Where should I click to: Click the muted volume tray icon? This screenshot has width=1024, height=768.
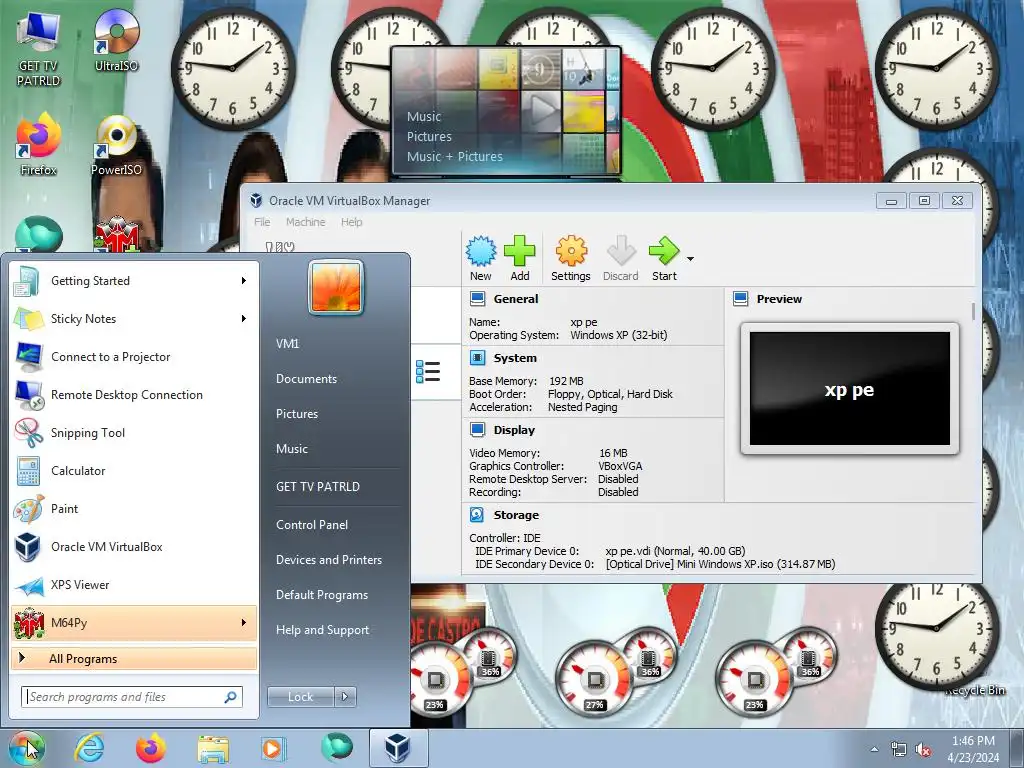click(x=923, y=750)
